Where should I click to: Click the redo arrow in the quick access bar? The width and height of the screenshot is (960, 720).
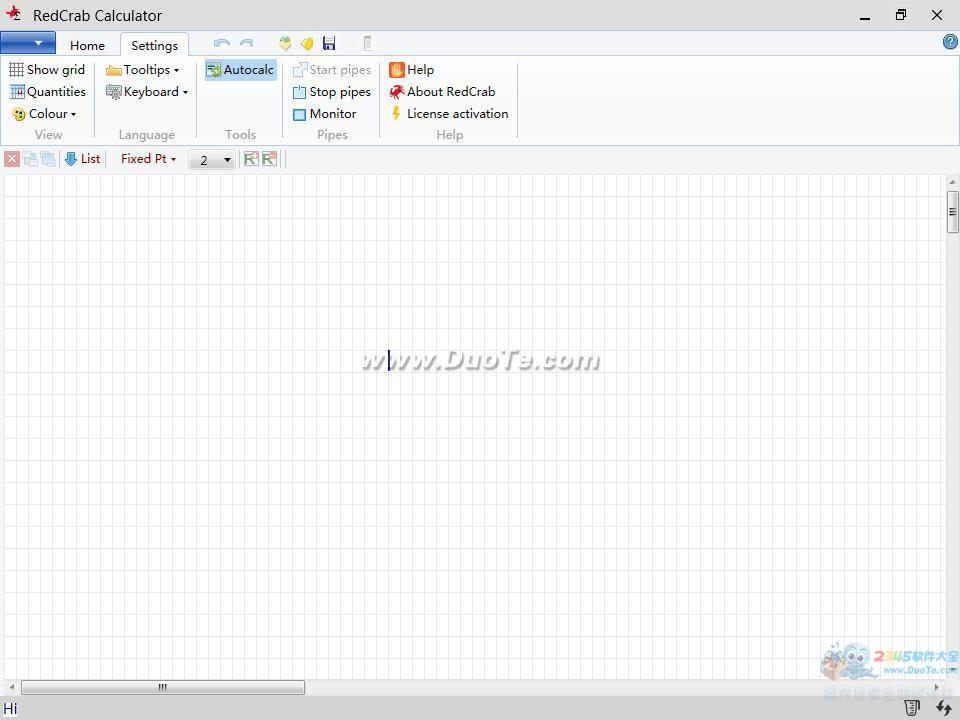click(247, 43)
